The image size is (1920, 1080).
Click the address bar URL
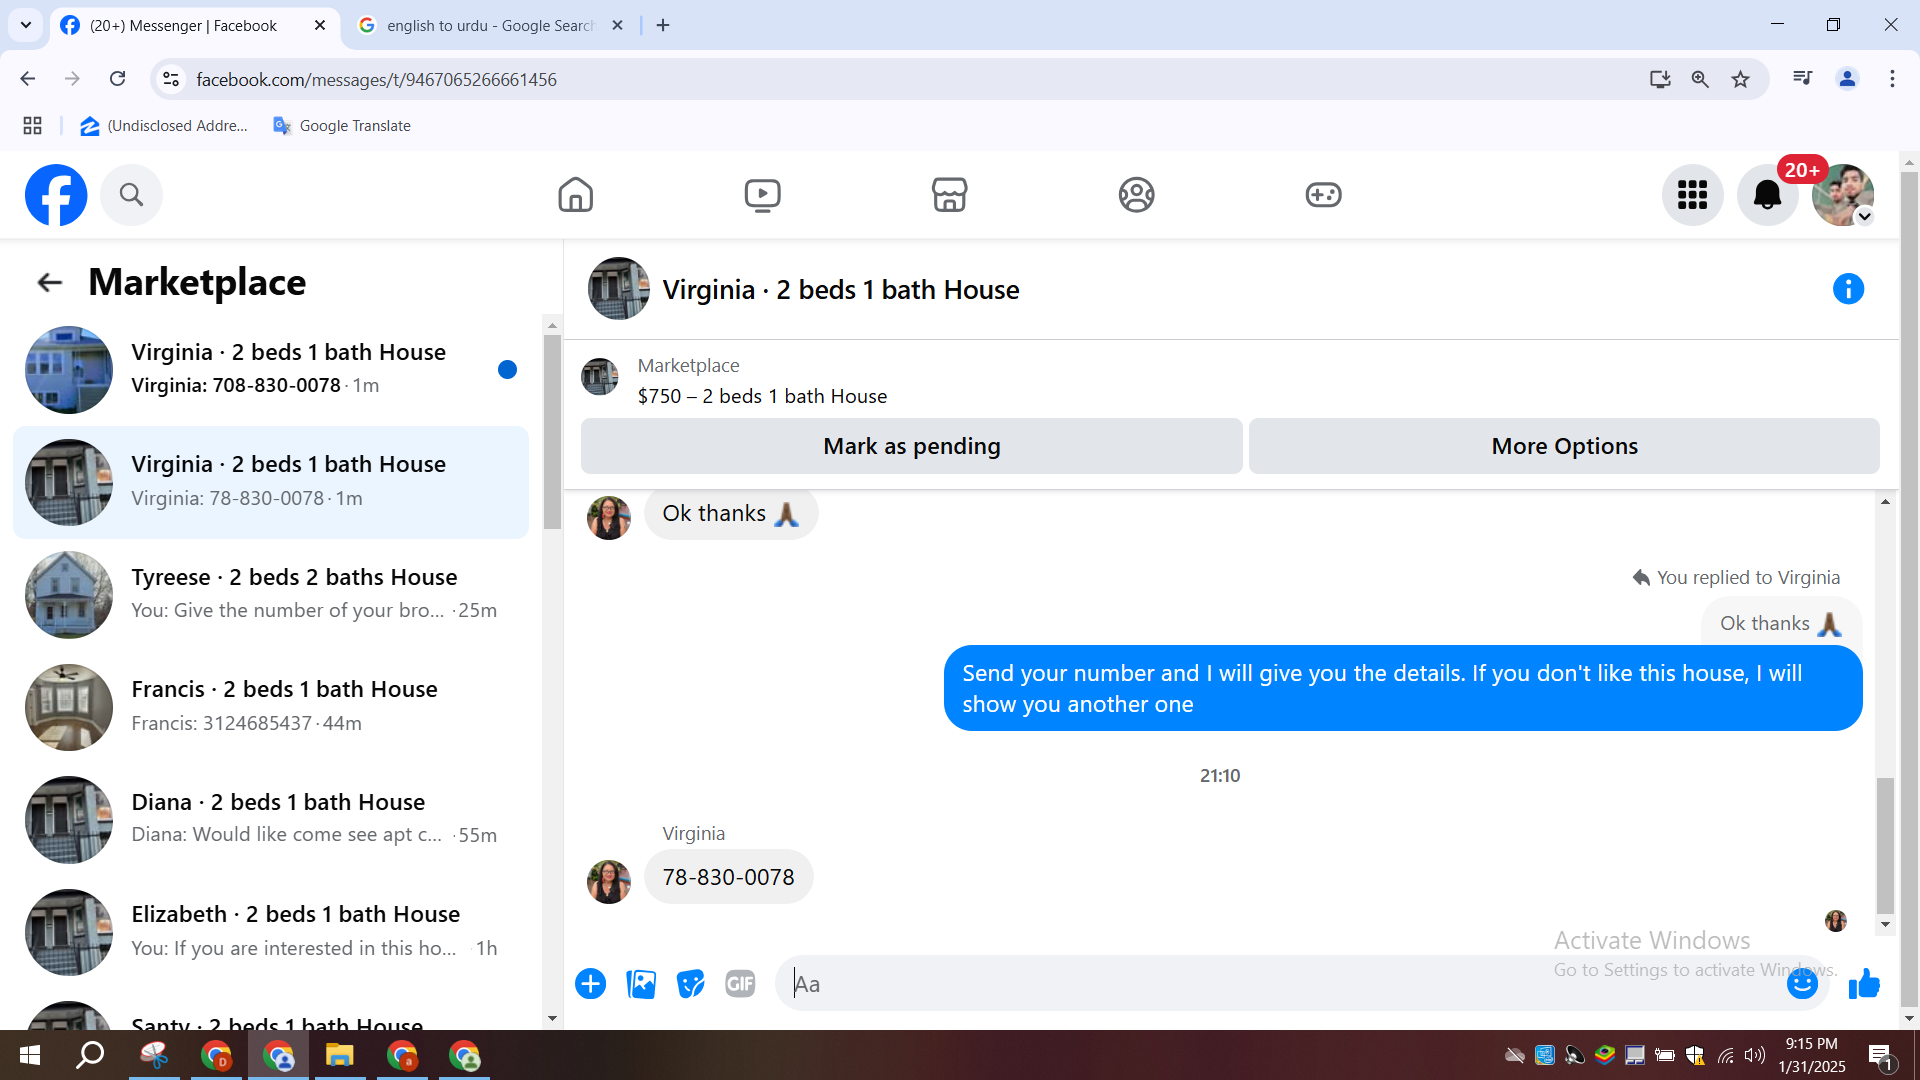(x=376, y=79)
